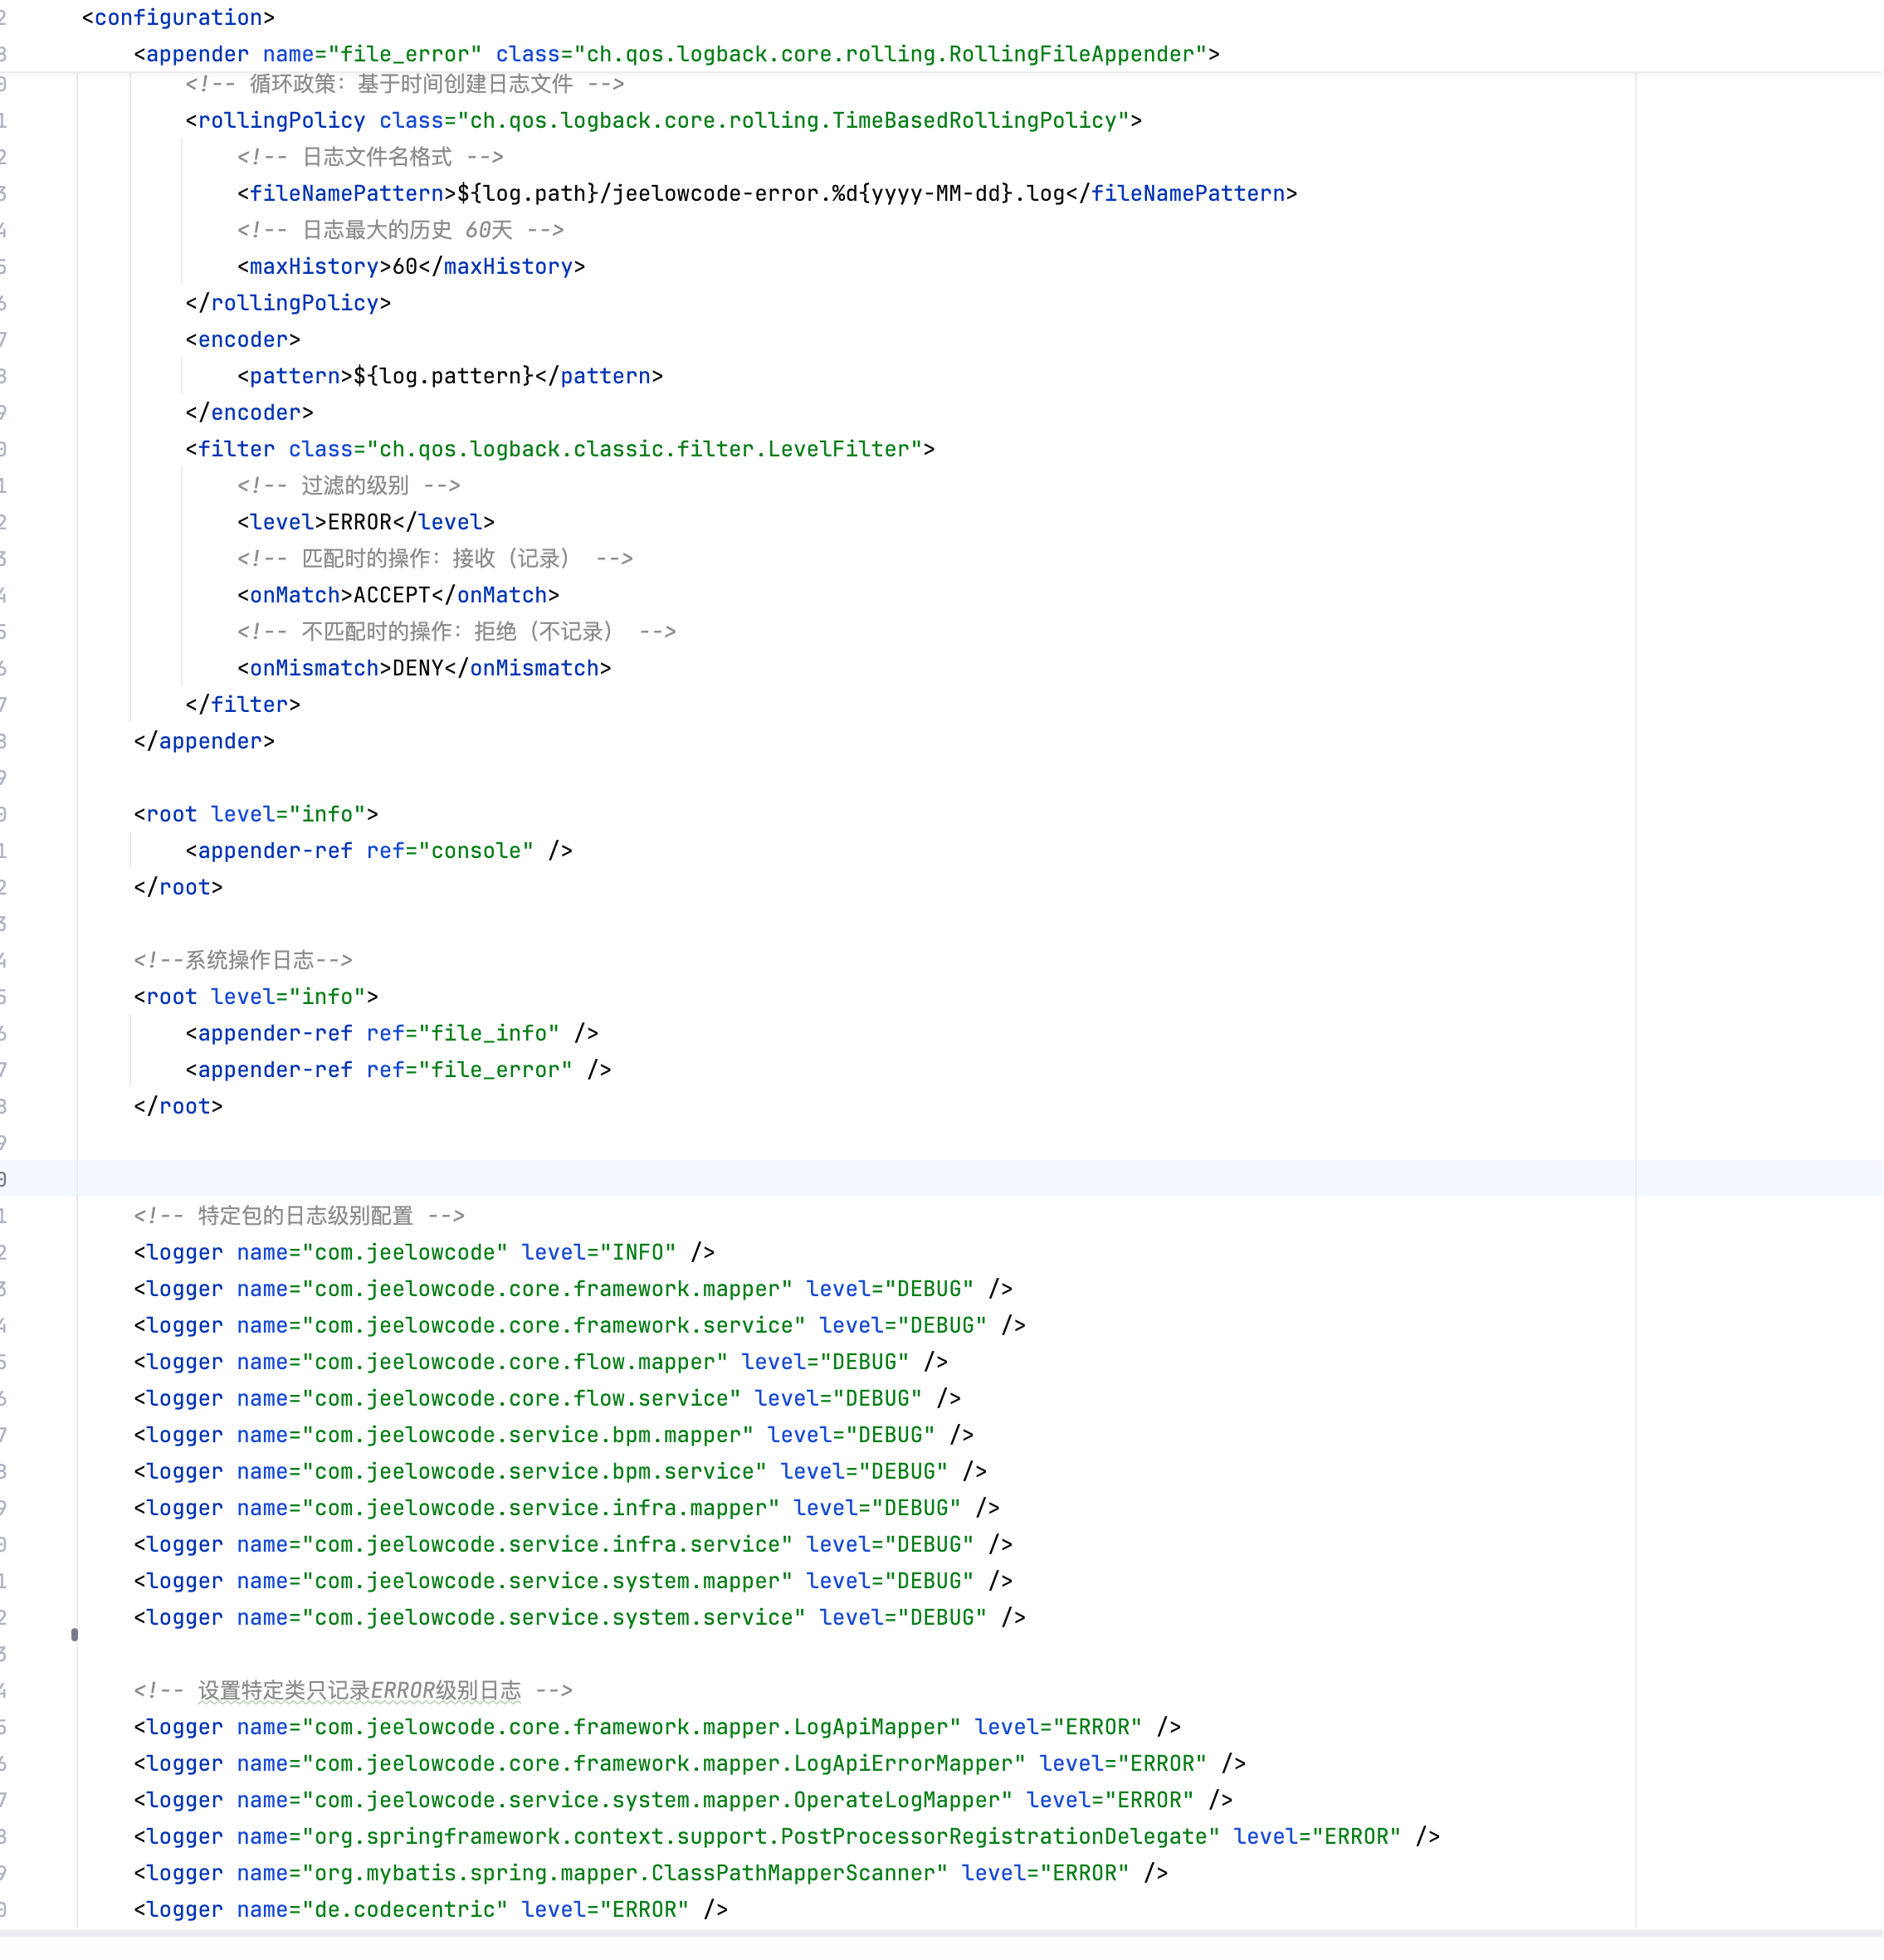Image resolution: width=1884 pixels, height=1960 pixels.
Task: Click the fileNamePattern opening tag
Action: (x=346, y=194)
